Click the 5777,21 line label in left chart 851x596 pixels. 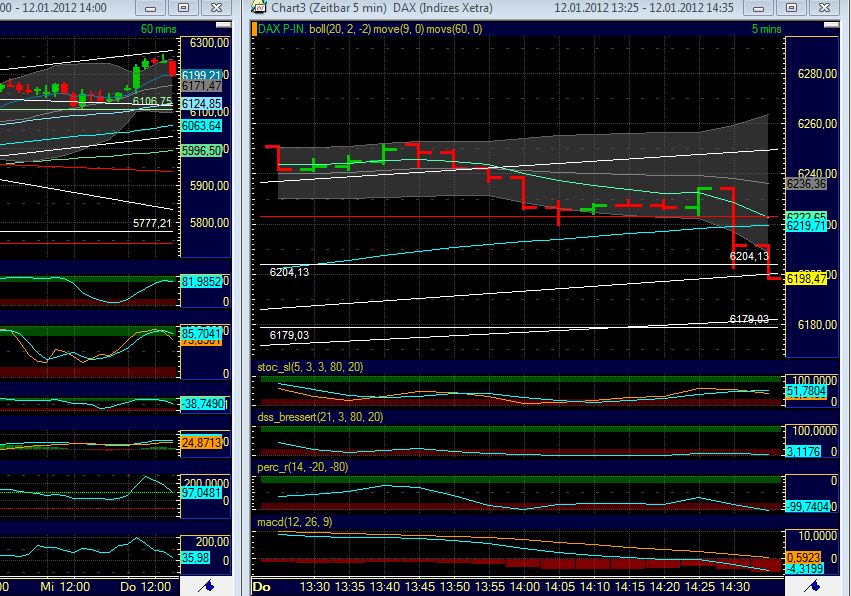click(152, 223)
